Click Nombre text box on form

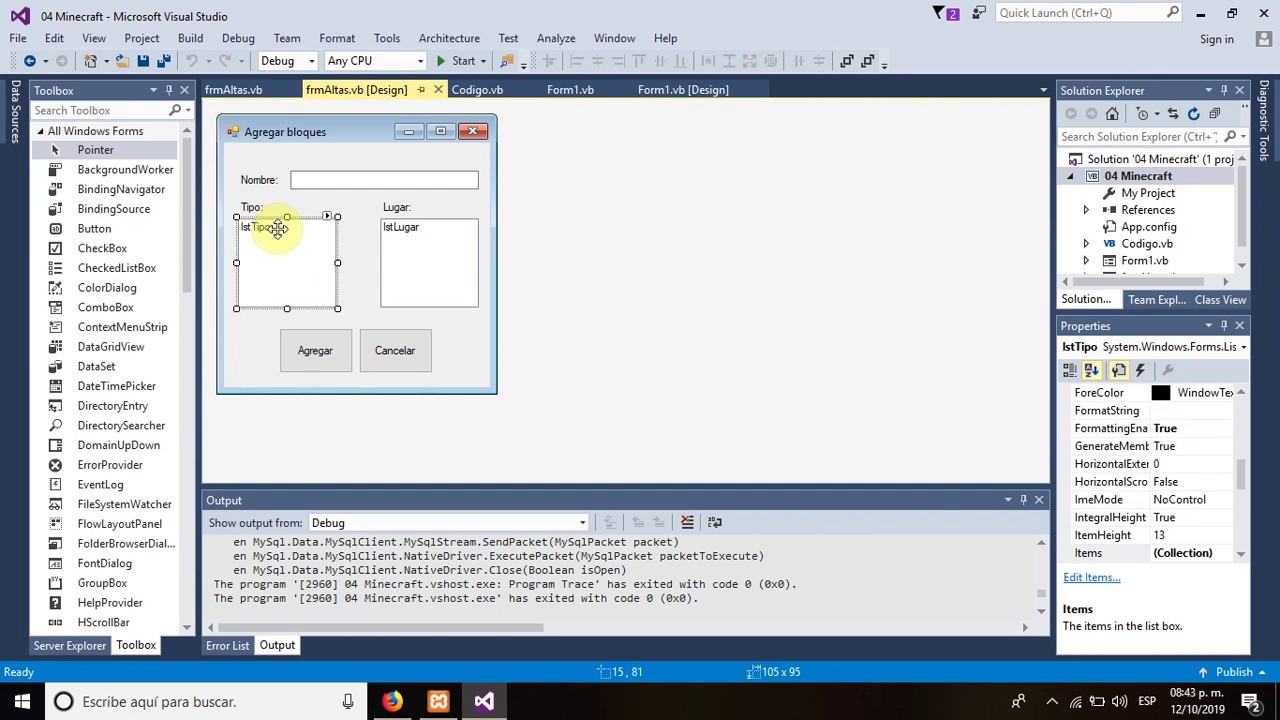tap(384, 180)
